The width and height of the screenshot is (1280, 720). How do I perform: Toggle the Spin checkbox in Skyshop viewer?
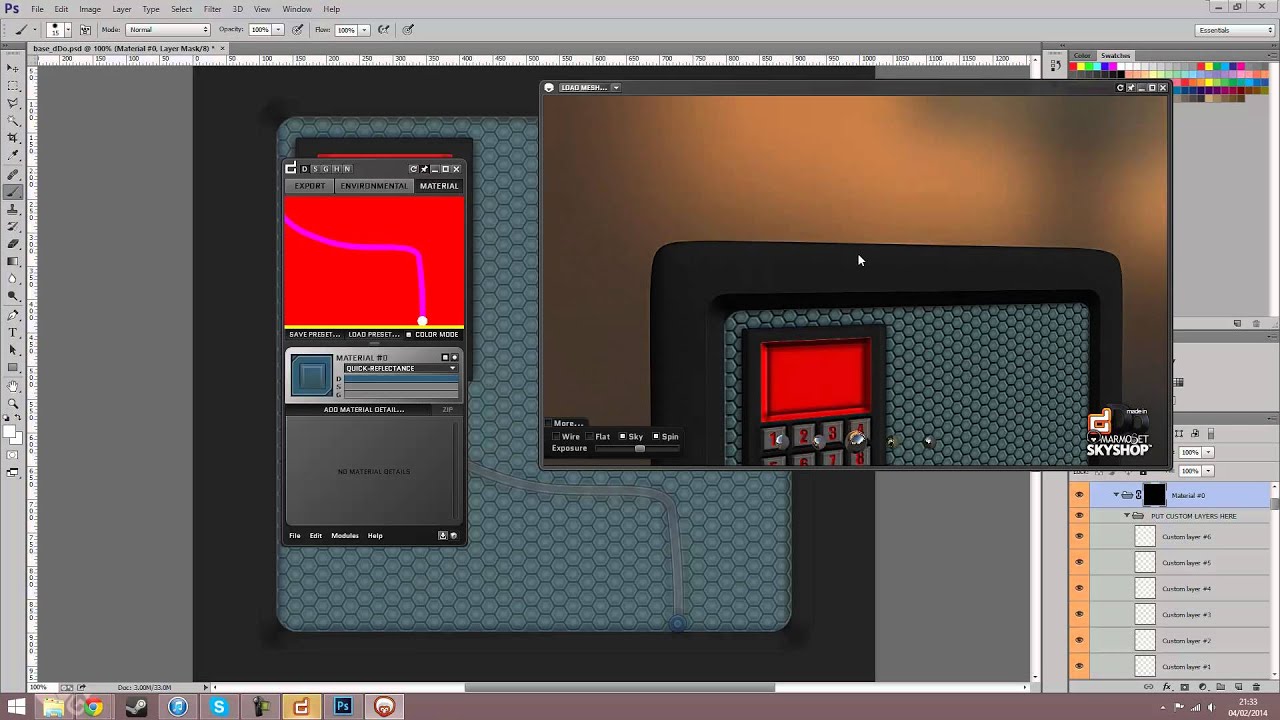coord(656,437)
